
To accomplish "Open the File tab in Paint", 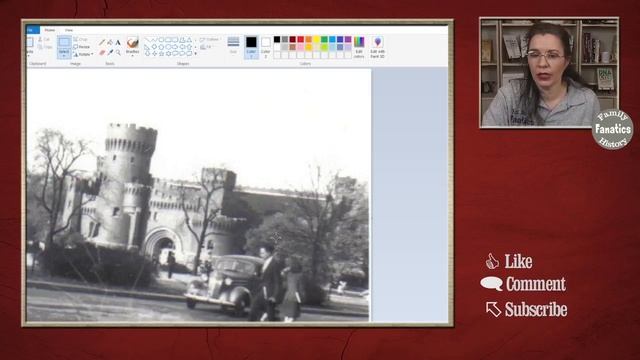I will coord(33,30).
